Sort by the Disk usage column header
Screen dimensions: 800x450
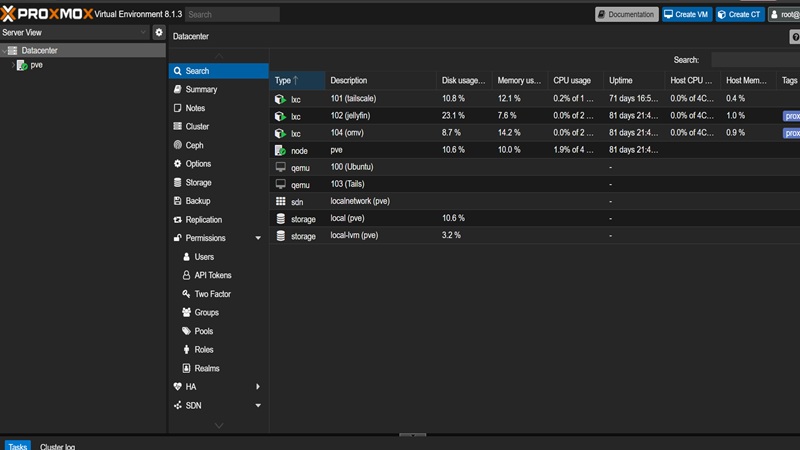[x=464, y=81]
